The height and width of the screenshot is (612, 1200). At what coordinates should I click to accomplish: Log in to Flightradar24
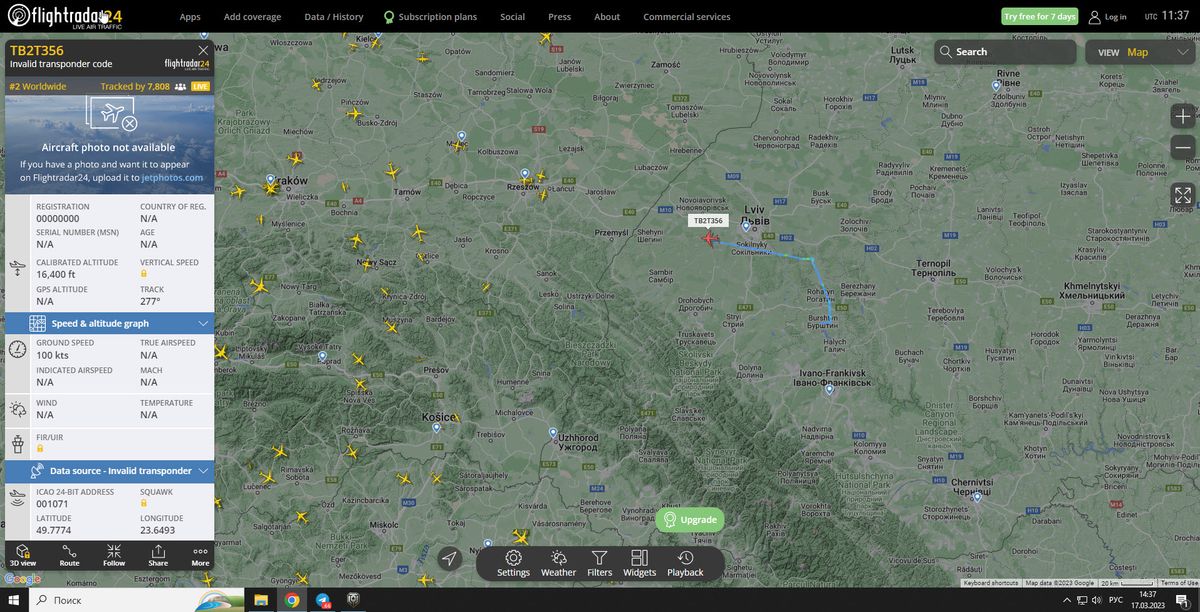(x=1107, y=16)
